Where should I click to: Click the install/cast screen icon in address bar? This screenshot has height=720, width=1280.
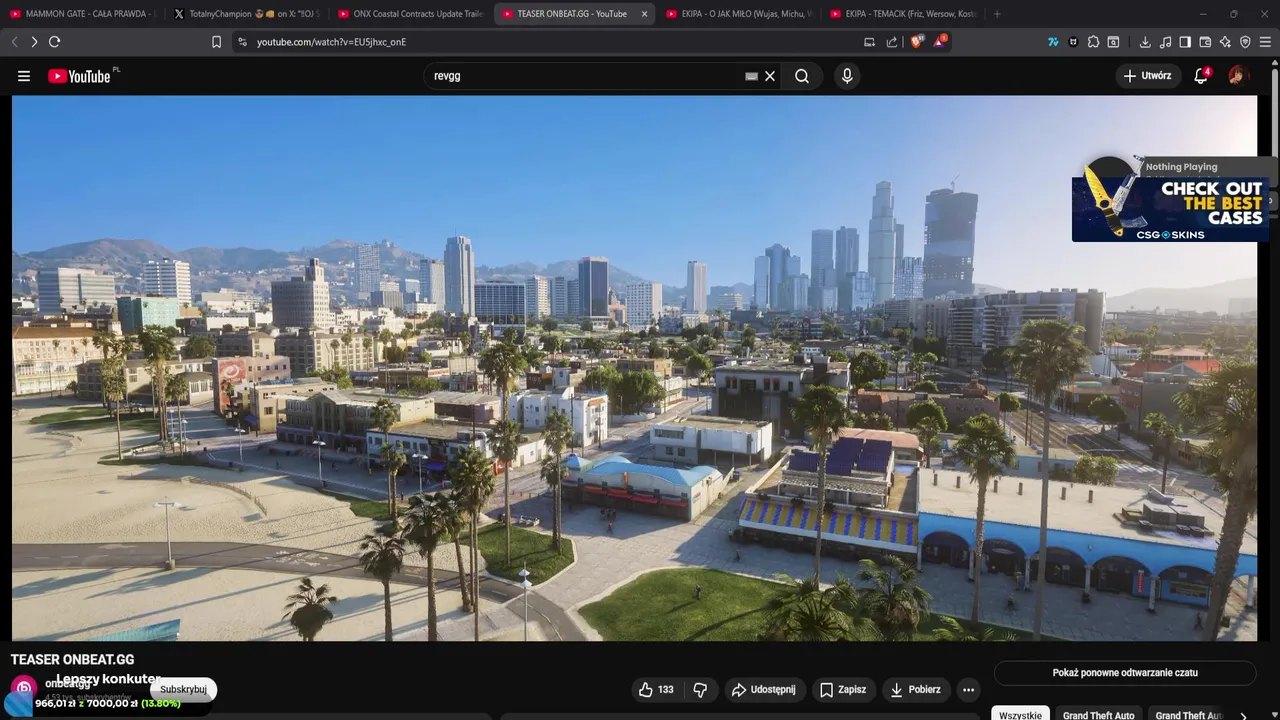click(869, 42)
